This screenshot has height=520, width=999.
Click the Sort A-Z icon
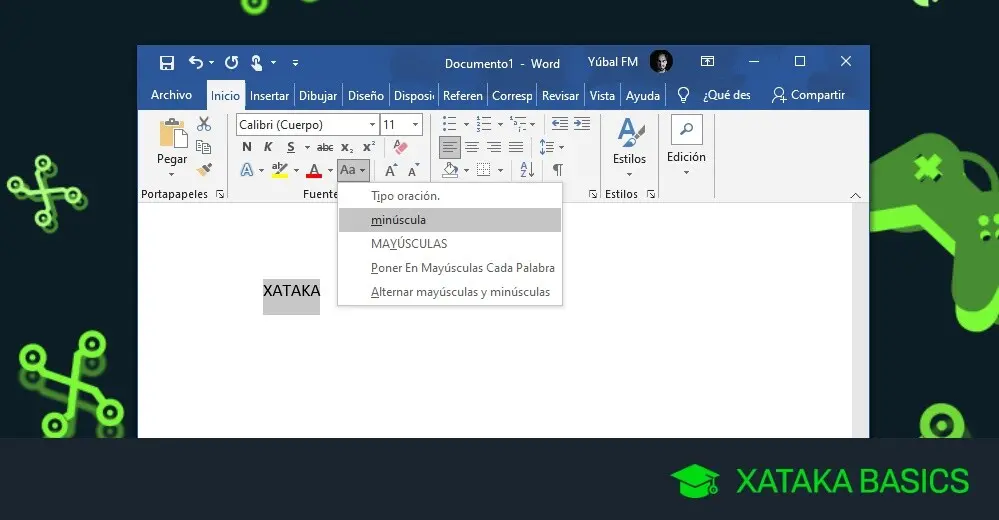point(527,170)
